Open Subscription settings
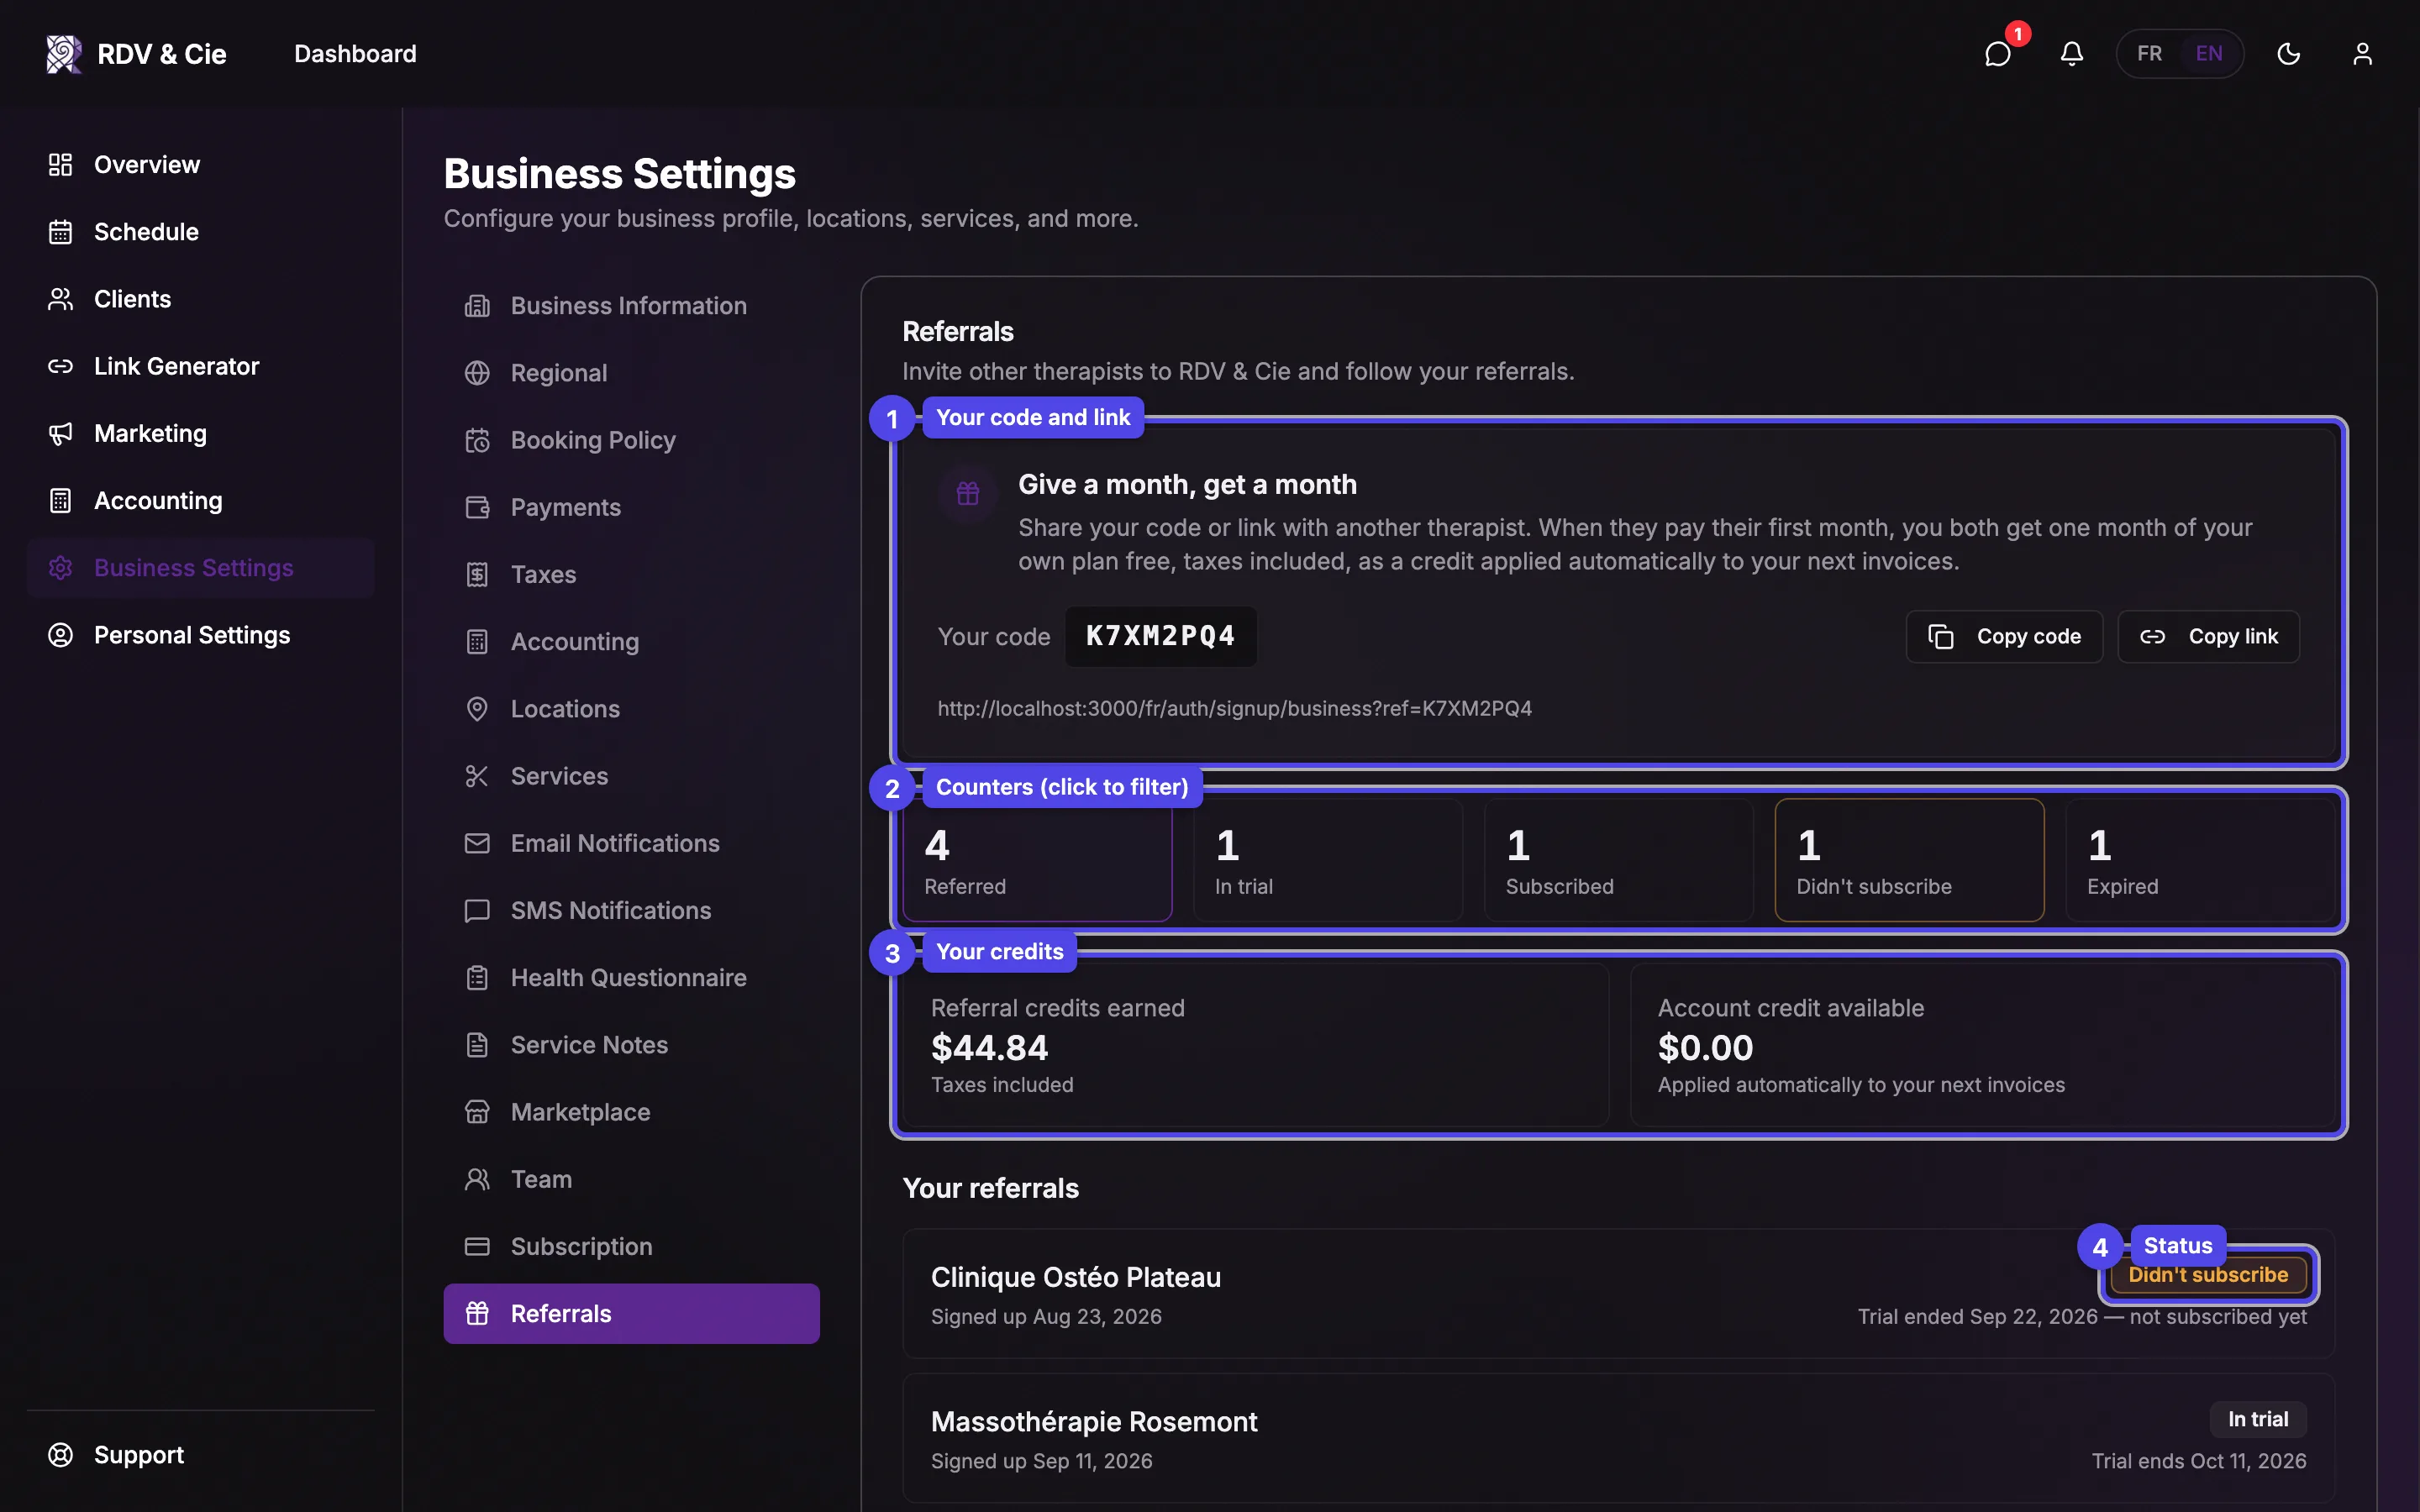This screenshot has width=2420, height=1512. click(x=631, y=1246)
